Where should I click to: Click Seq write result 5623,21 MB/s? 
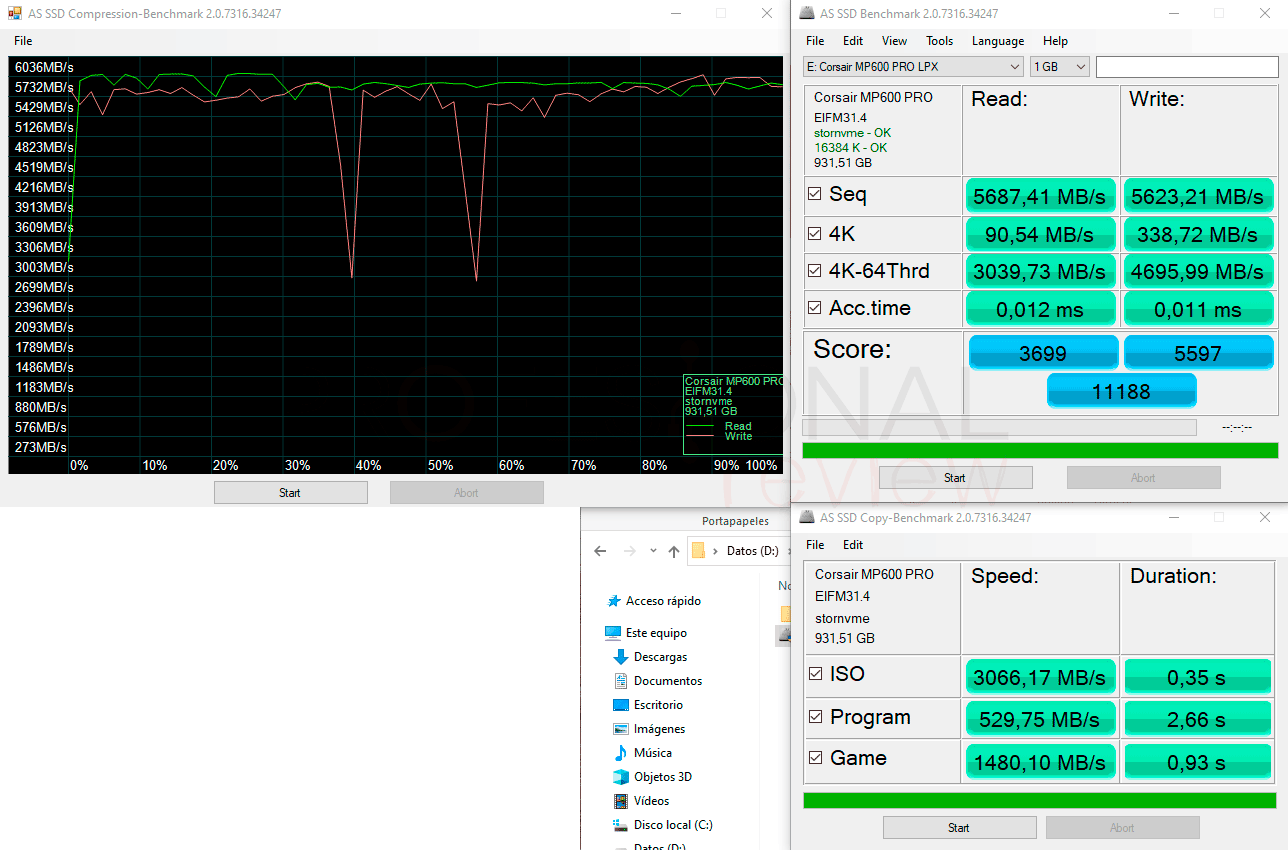pyautogui.click(x=1198, y=196)
